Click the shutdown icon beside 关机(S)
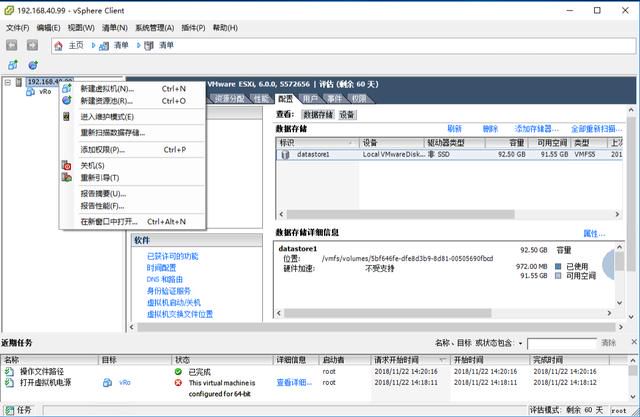The width and height of the screenshot is (640, 417). 67,165
